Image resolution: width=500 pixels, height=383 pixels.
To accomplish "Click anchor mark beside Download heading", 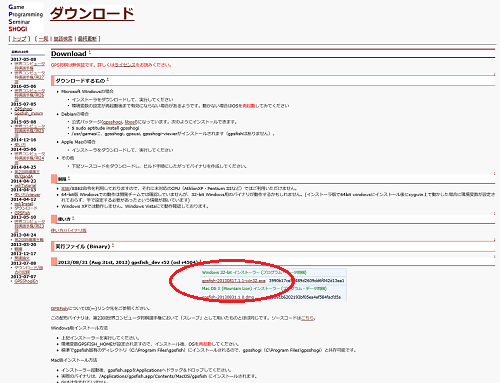I will [x=90, y=53].
